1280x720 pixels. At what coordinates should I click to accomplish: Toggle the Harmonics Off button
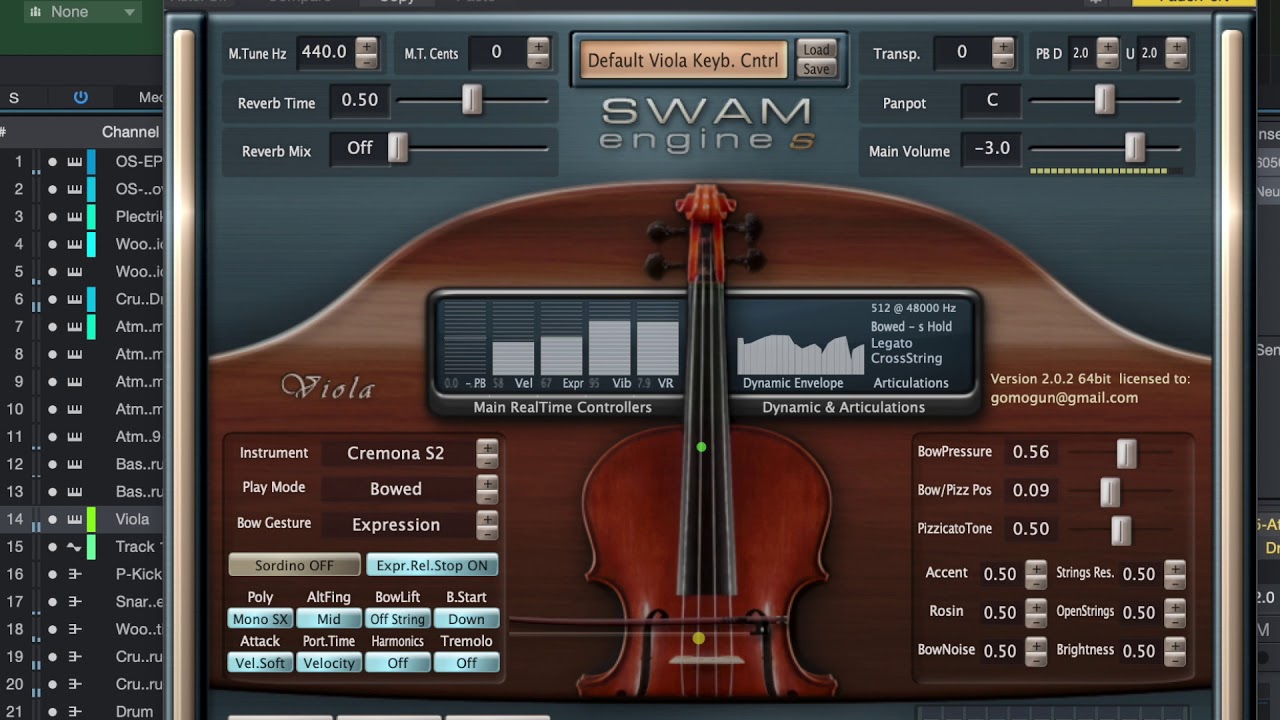398,663
